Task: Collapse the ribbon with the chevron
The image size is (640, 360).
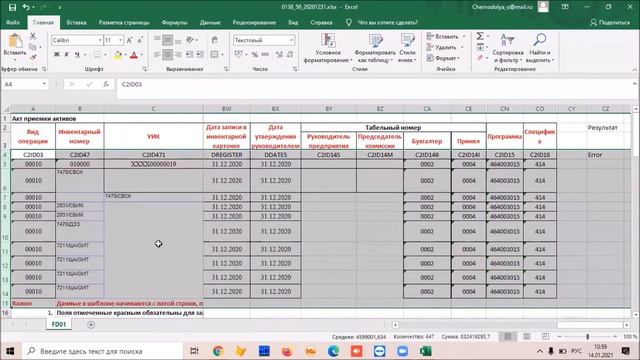Action: tap(635, 69)
